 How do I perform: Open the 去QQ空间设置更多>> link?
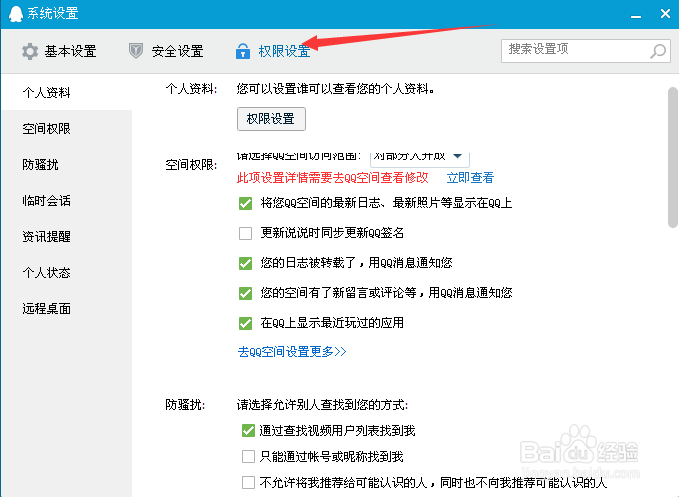[292, 352]
